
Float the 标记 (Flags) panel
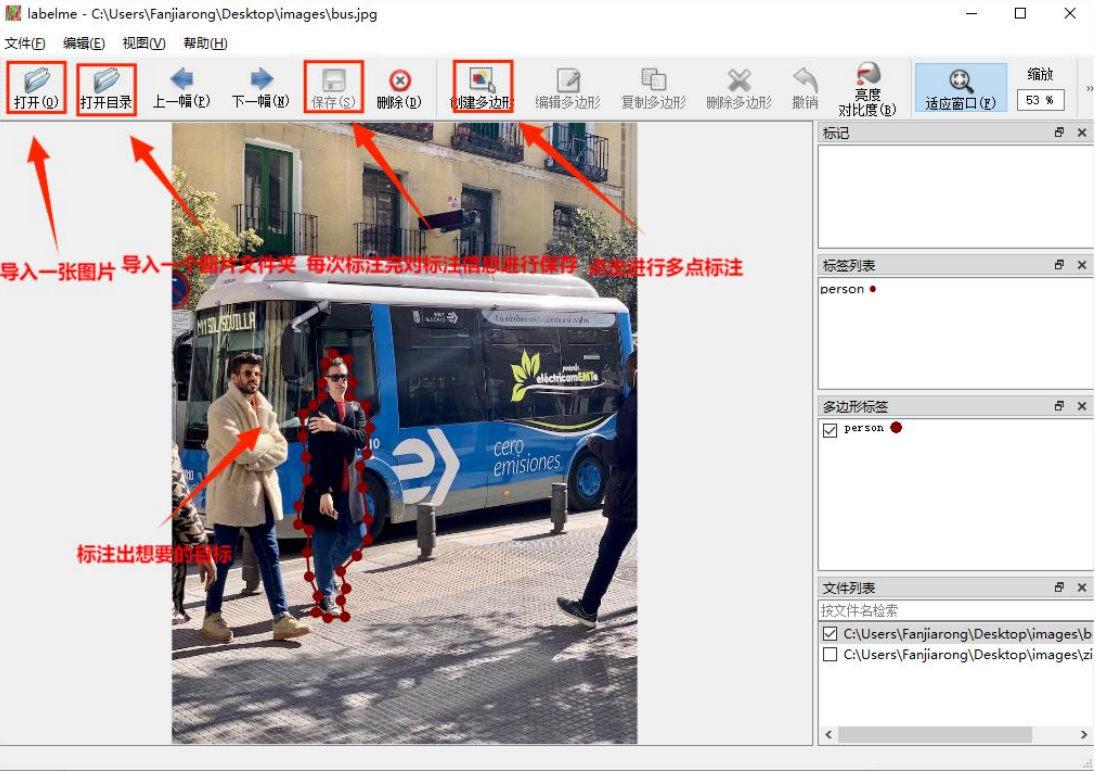click(1059, 132)
